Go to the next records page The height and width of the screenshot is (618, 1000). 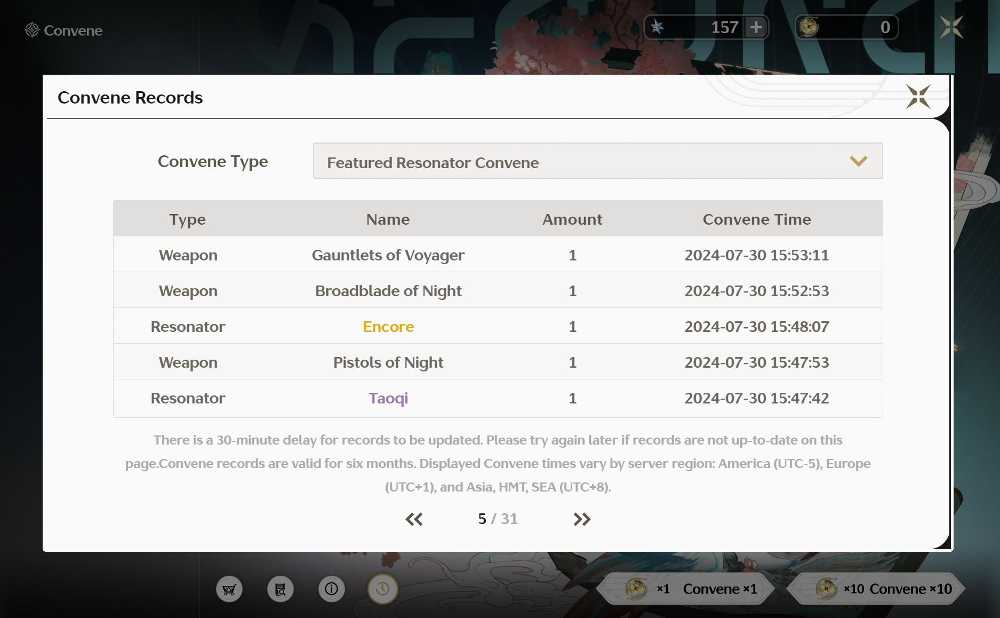point(582,519)
